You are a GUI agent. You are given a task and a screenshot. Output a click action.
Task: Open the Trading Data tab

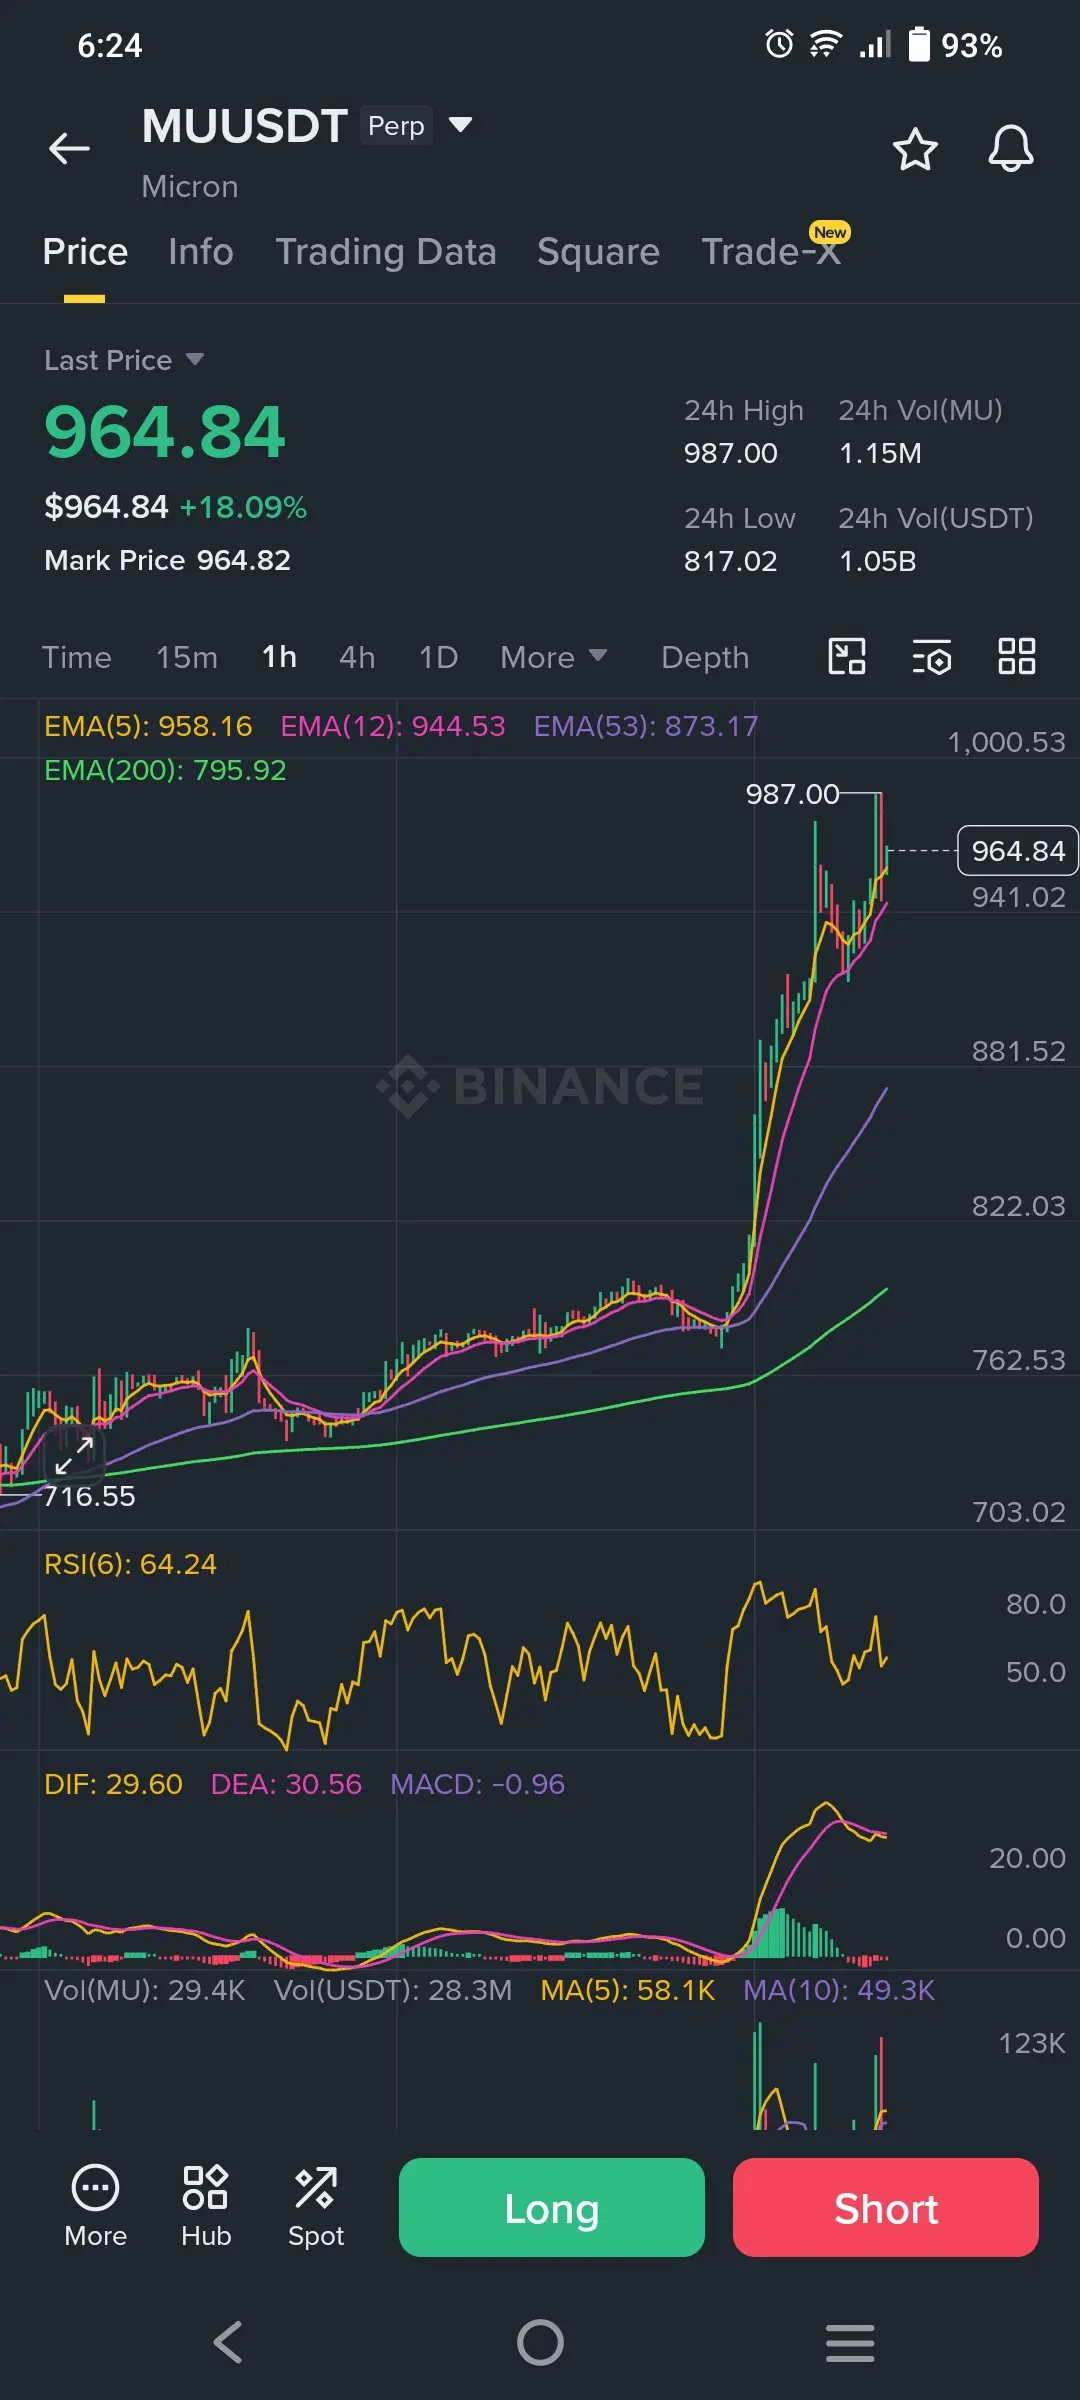pos(386,252)
